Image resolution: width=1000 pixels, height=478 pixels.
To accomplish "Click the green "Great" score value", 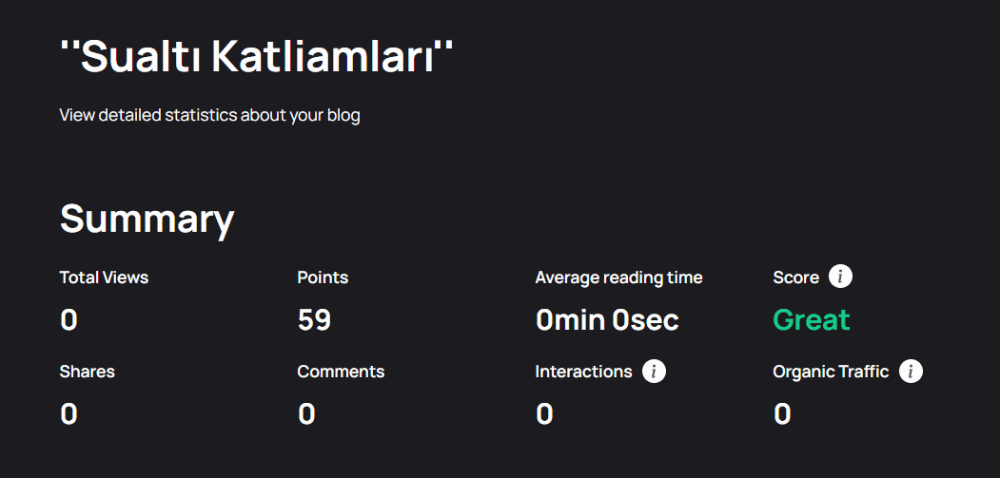I will pyautogui.click(x=811, y=320).
